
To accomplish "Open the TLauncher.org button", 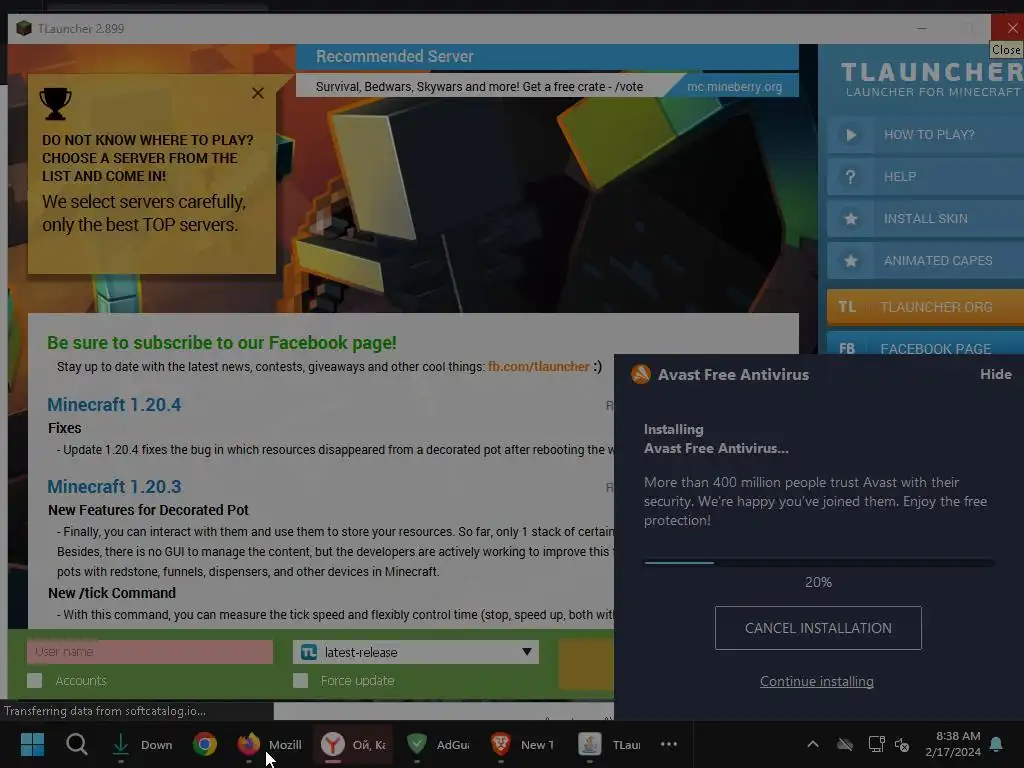I will coord(925,307).
